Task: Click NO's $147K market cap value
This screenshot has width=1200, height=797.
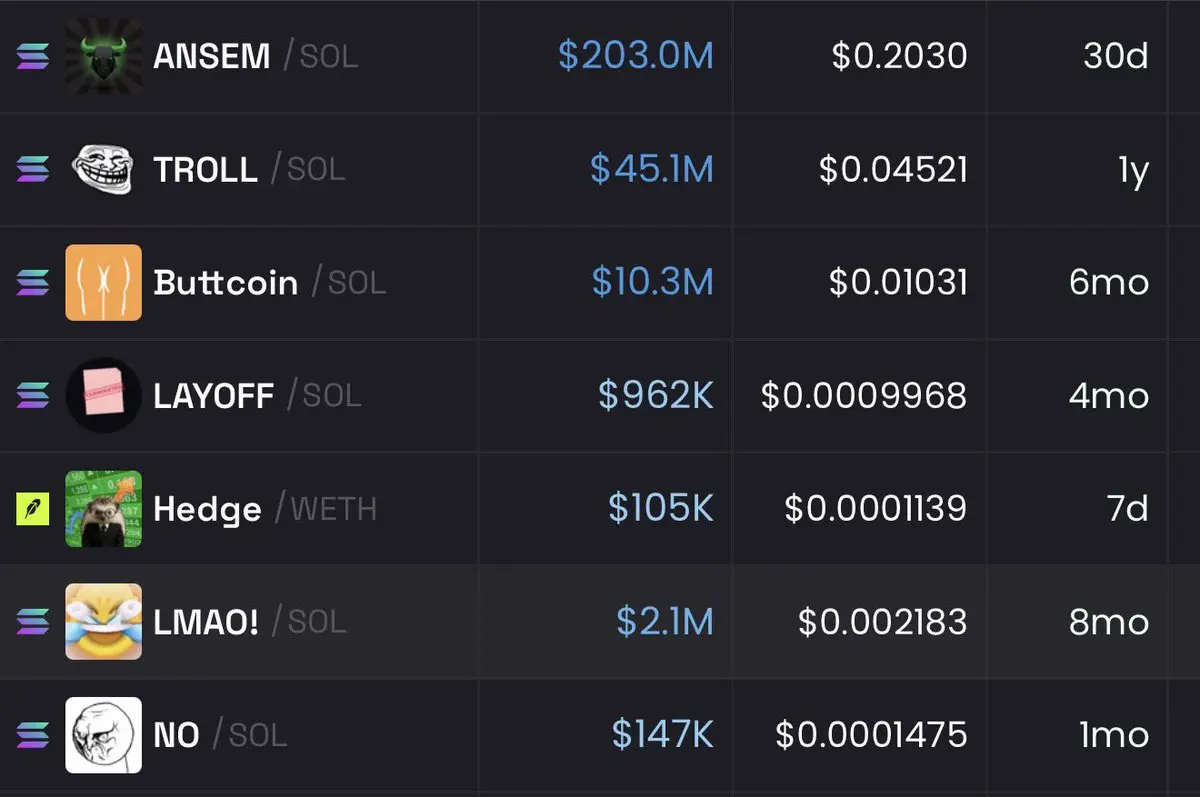Action: (663, 735)
